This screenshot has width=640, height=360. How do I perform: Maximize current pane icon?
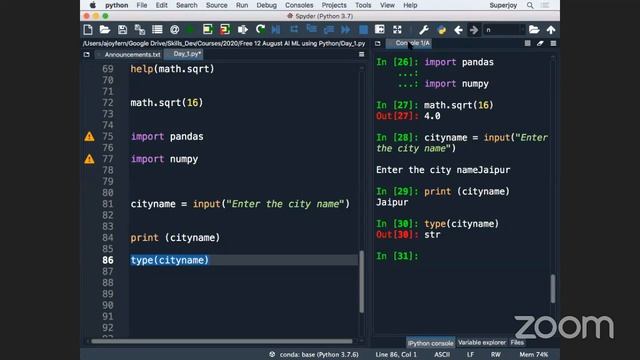tap(380, 29)
